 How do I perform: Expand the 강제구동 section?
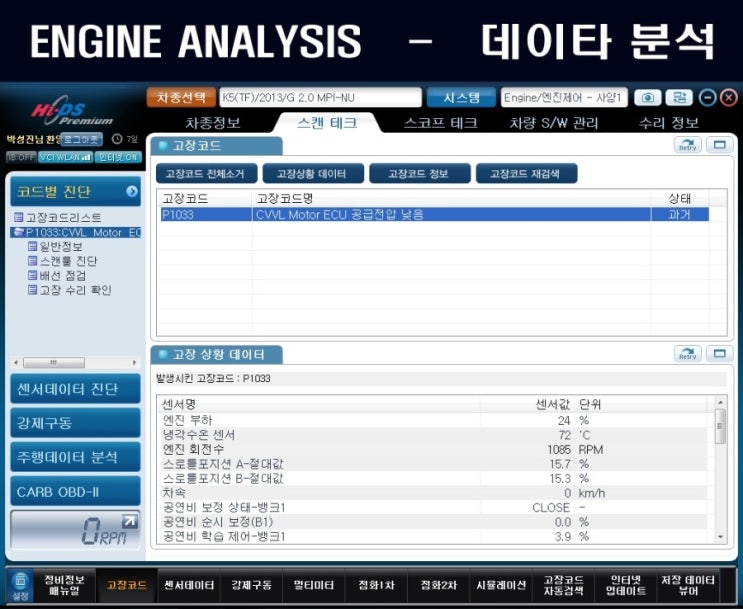75,423
